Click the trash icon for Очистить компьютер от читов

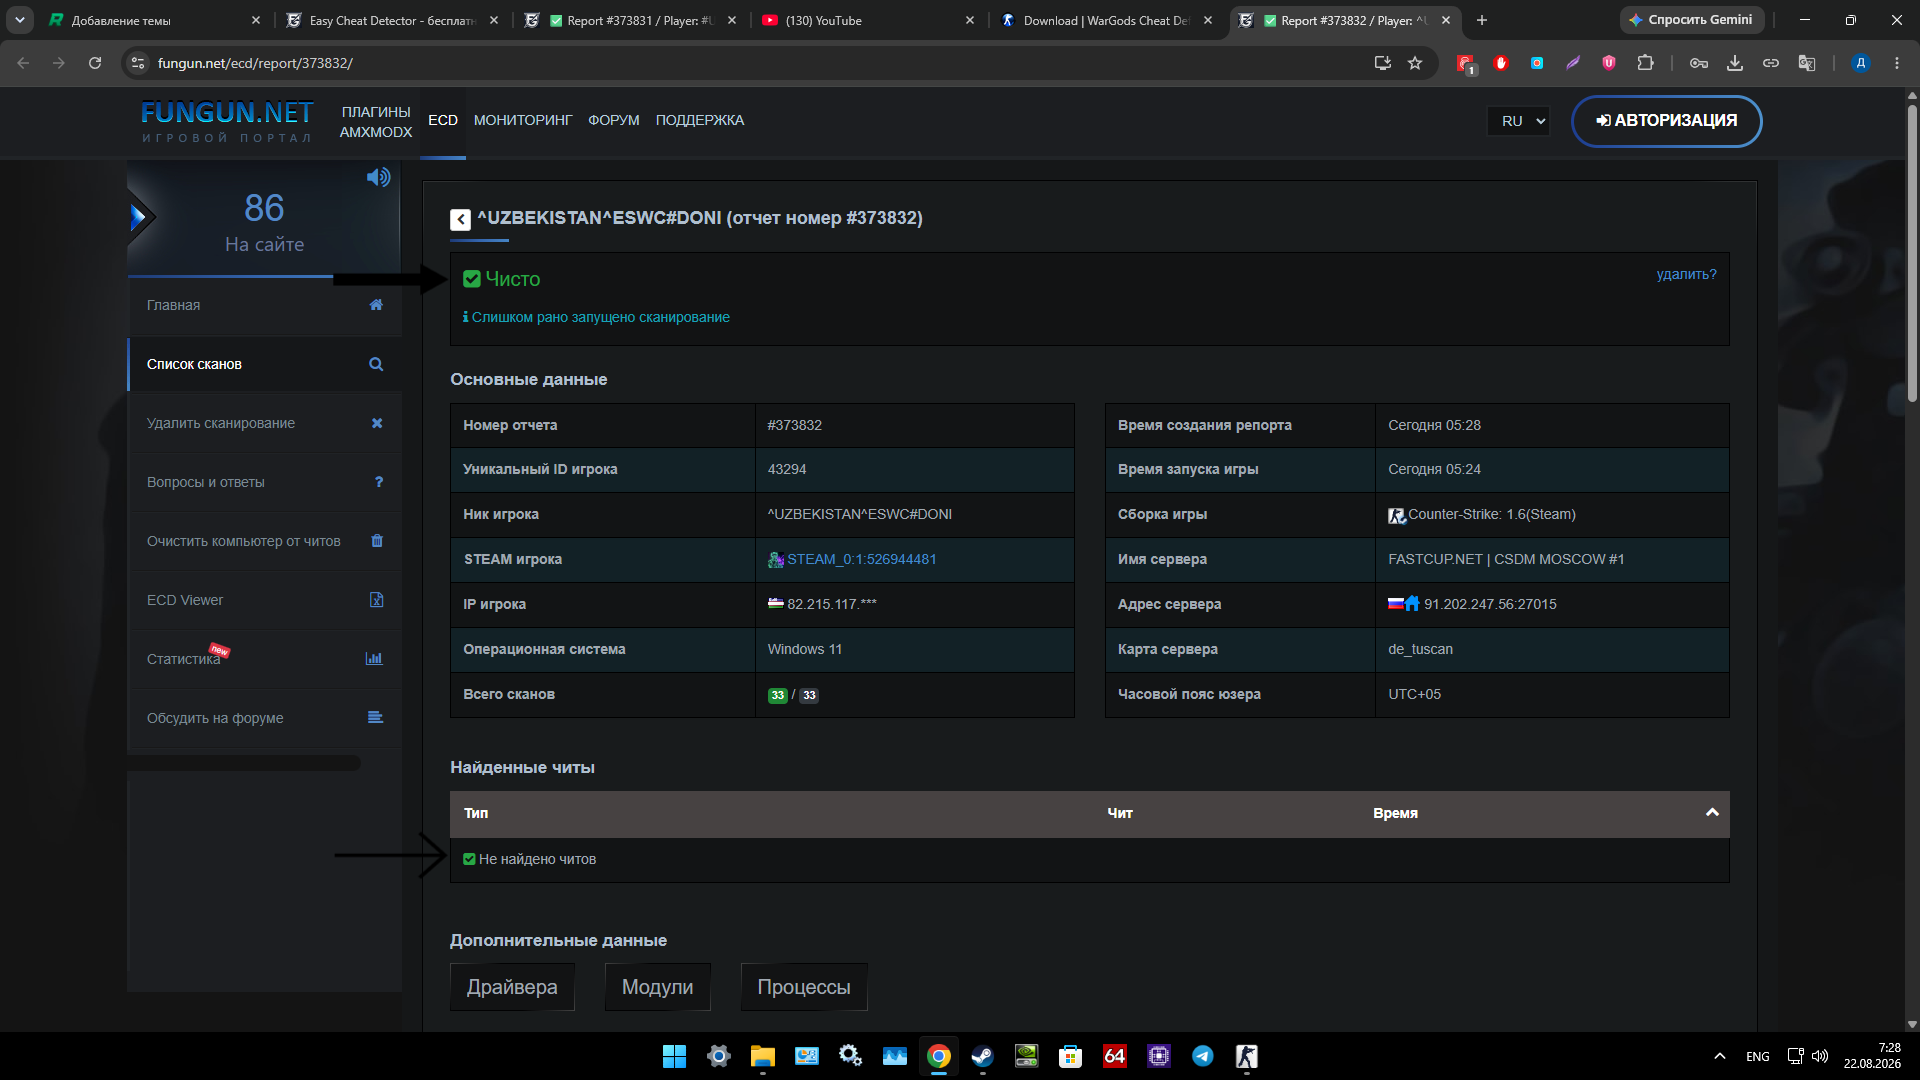377,541
